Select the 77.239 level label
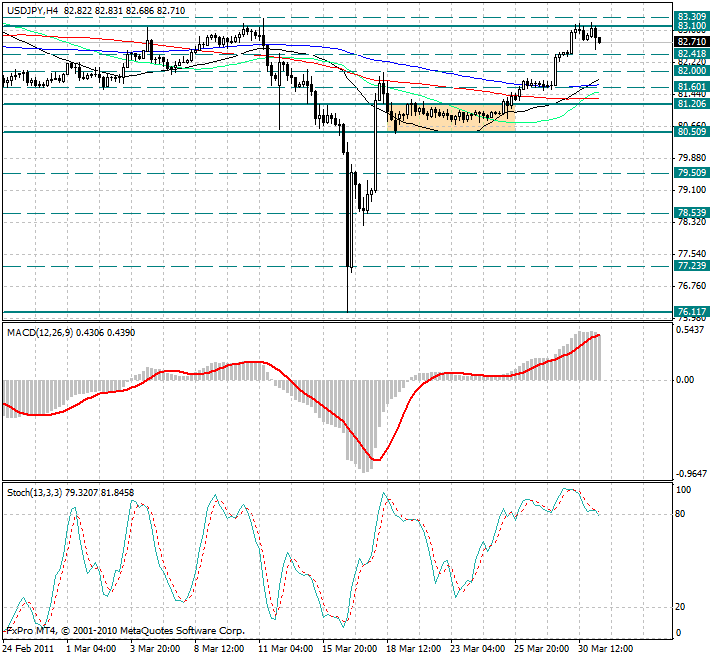Image resolution: width=710 pixels, height=656 pixels. pyautogui.click(x=691, y=266)
